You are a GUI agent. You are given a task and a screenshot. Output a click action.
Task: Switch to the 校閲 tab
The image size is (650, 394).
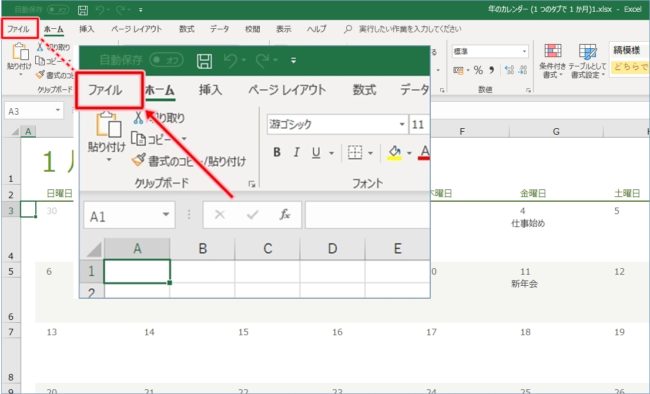click(x=252, y=29)
